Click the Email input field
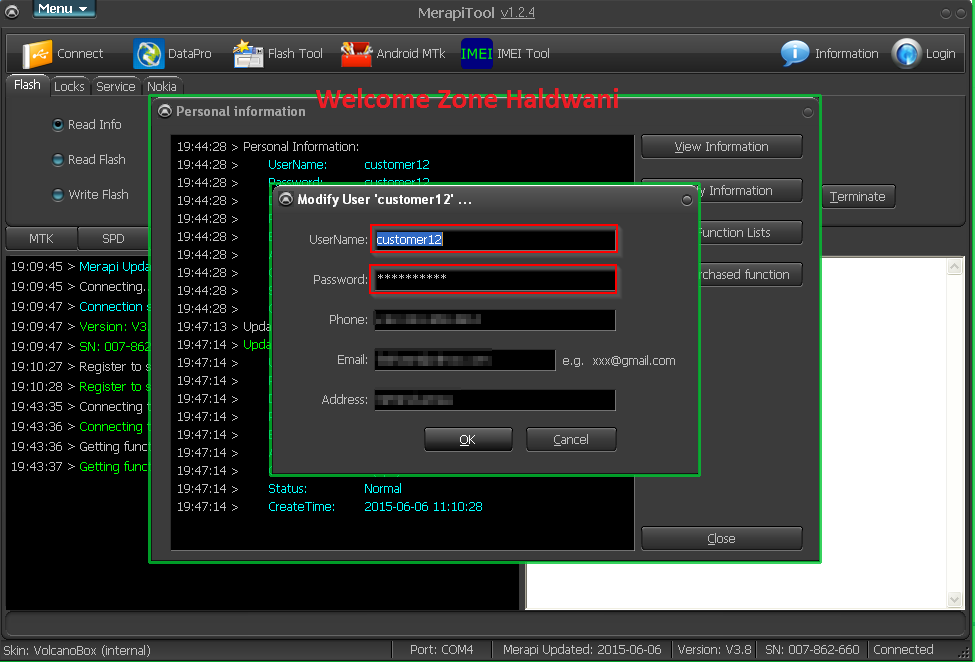Viewport: 975px width, 662px height. click(x=464, y=360)
